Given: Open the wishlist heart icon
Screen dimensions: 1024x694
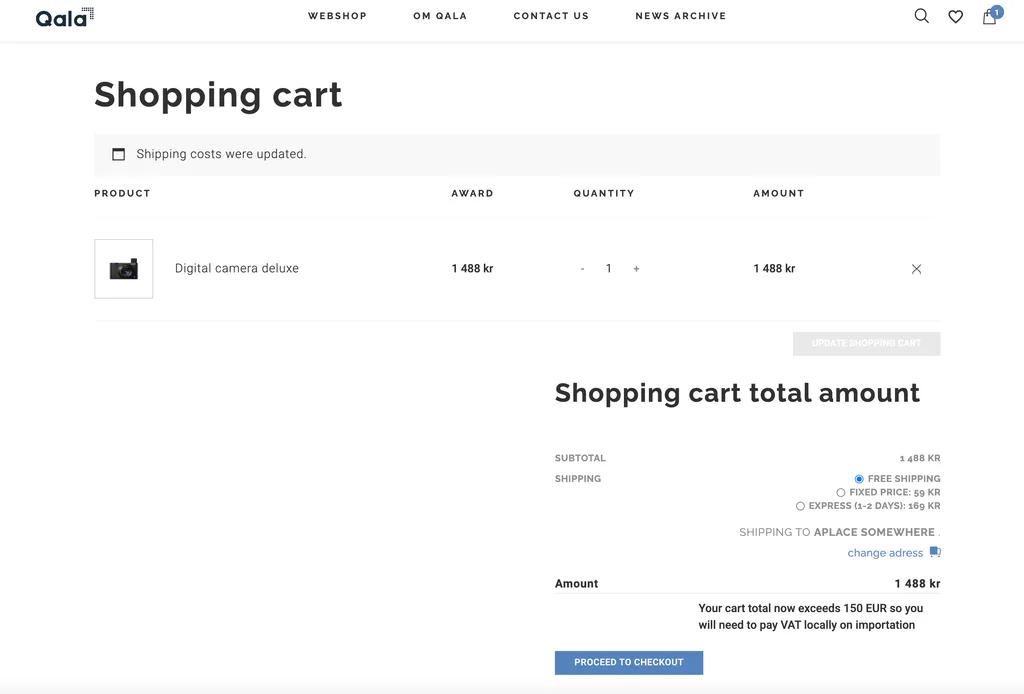Looking at the screenshot, I should [955, 16].
